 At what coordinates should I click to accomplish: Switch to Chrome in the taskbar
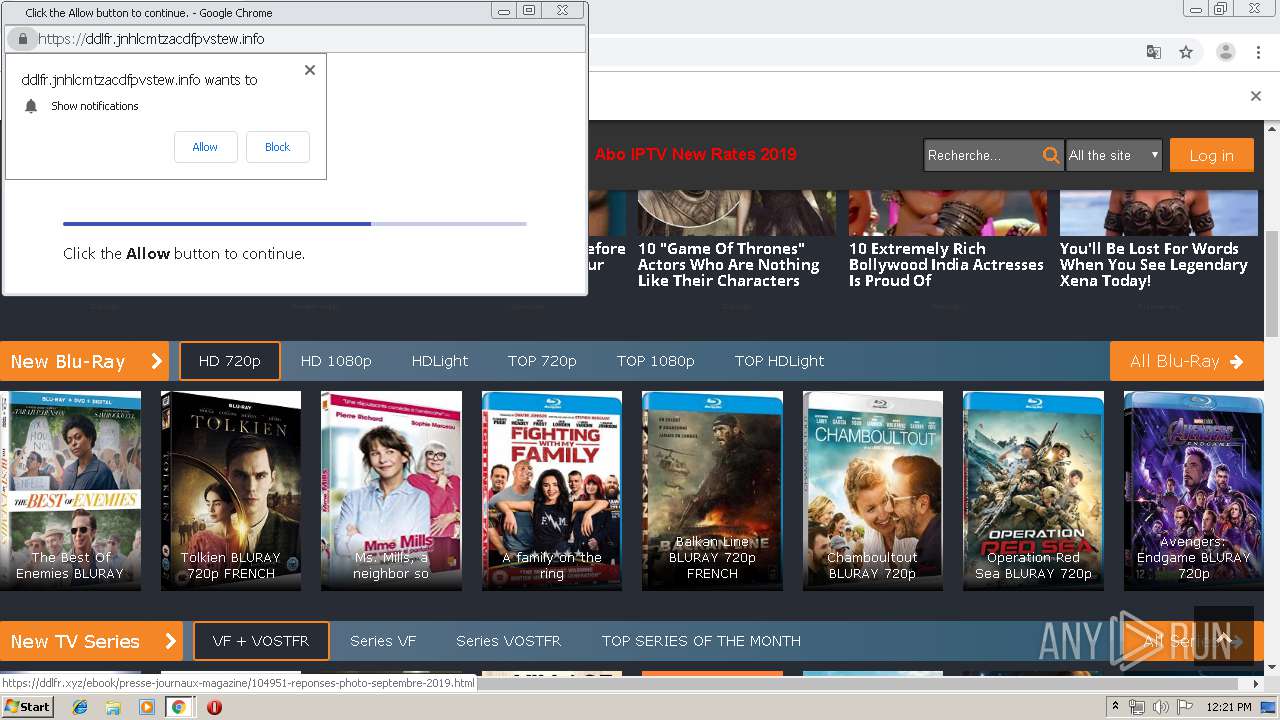click(178, 707)
